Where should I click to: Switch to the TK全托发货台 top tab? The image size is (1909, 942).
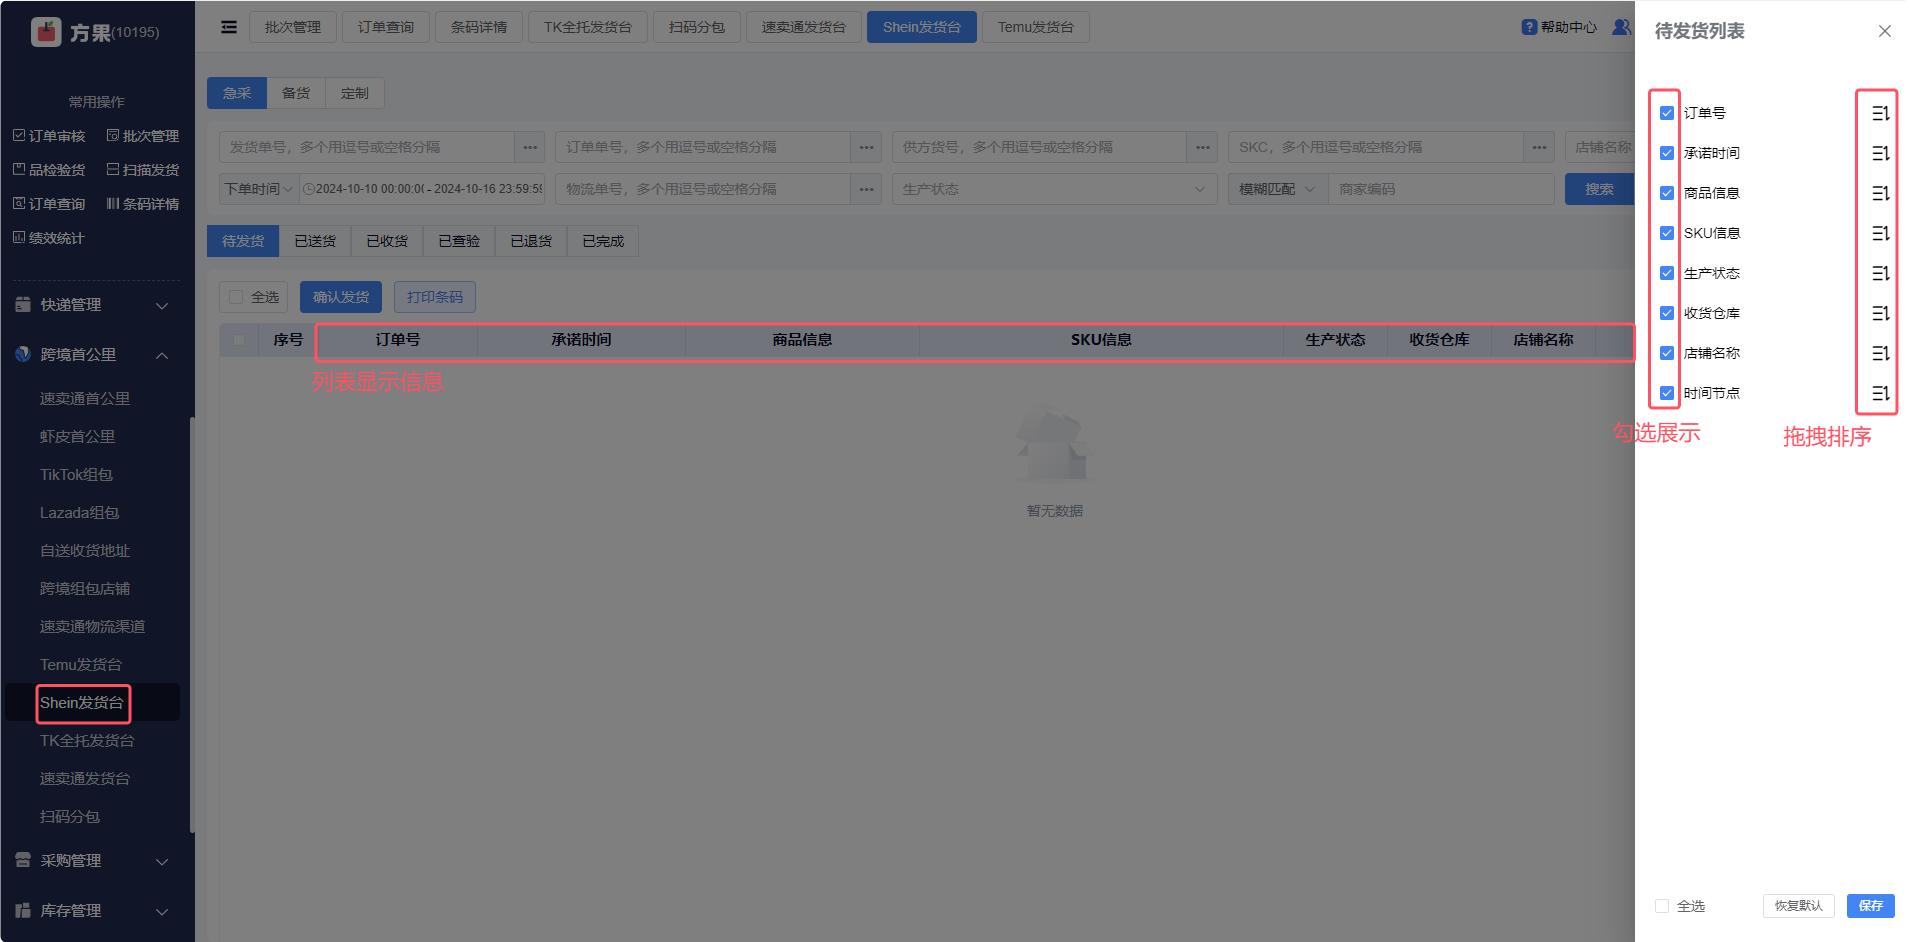(588, 27)
